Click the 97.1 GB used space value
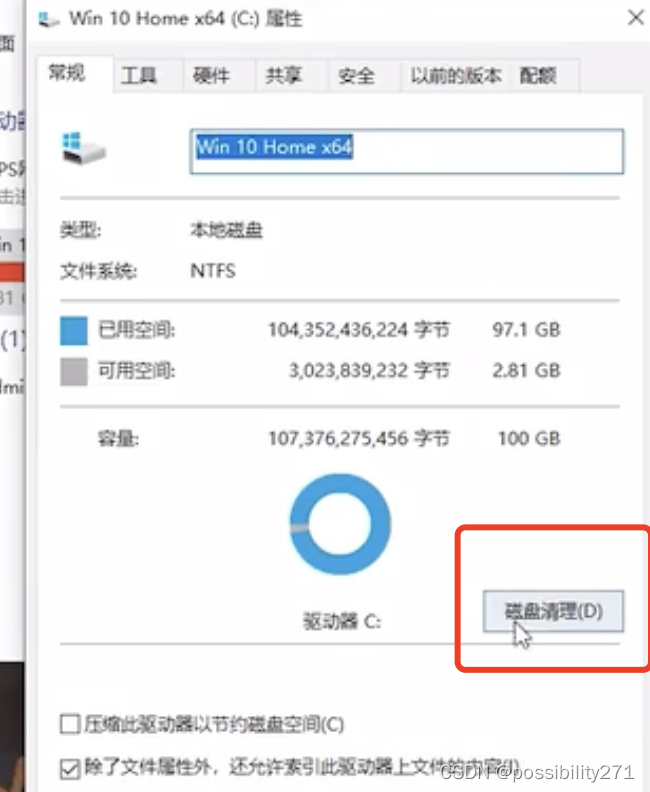Viewport: 650px width, 792px height. point(526,330)
